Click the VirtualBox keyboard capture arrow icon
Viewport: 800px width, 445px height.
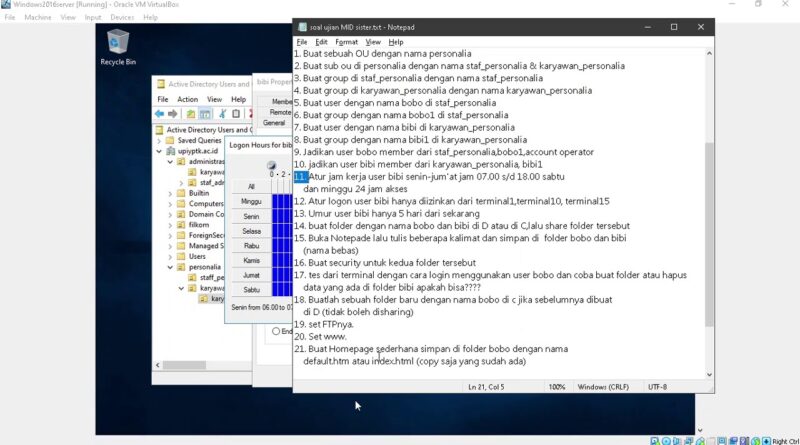coord(766,441)
